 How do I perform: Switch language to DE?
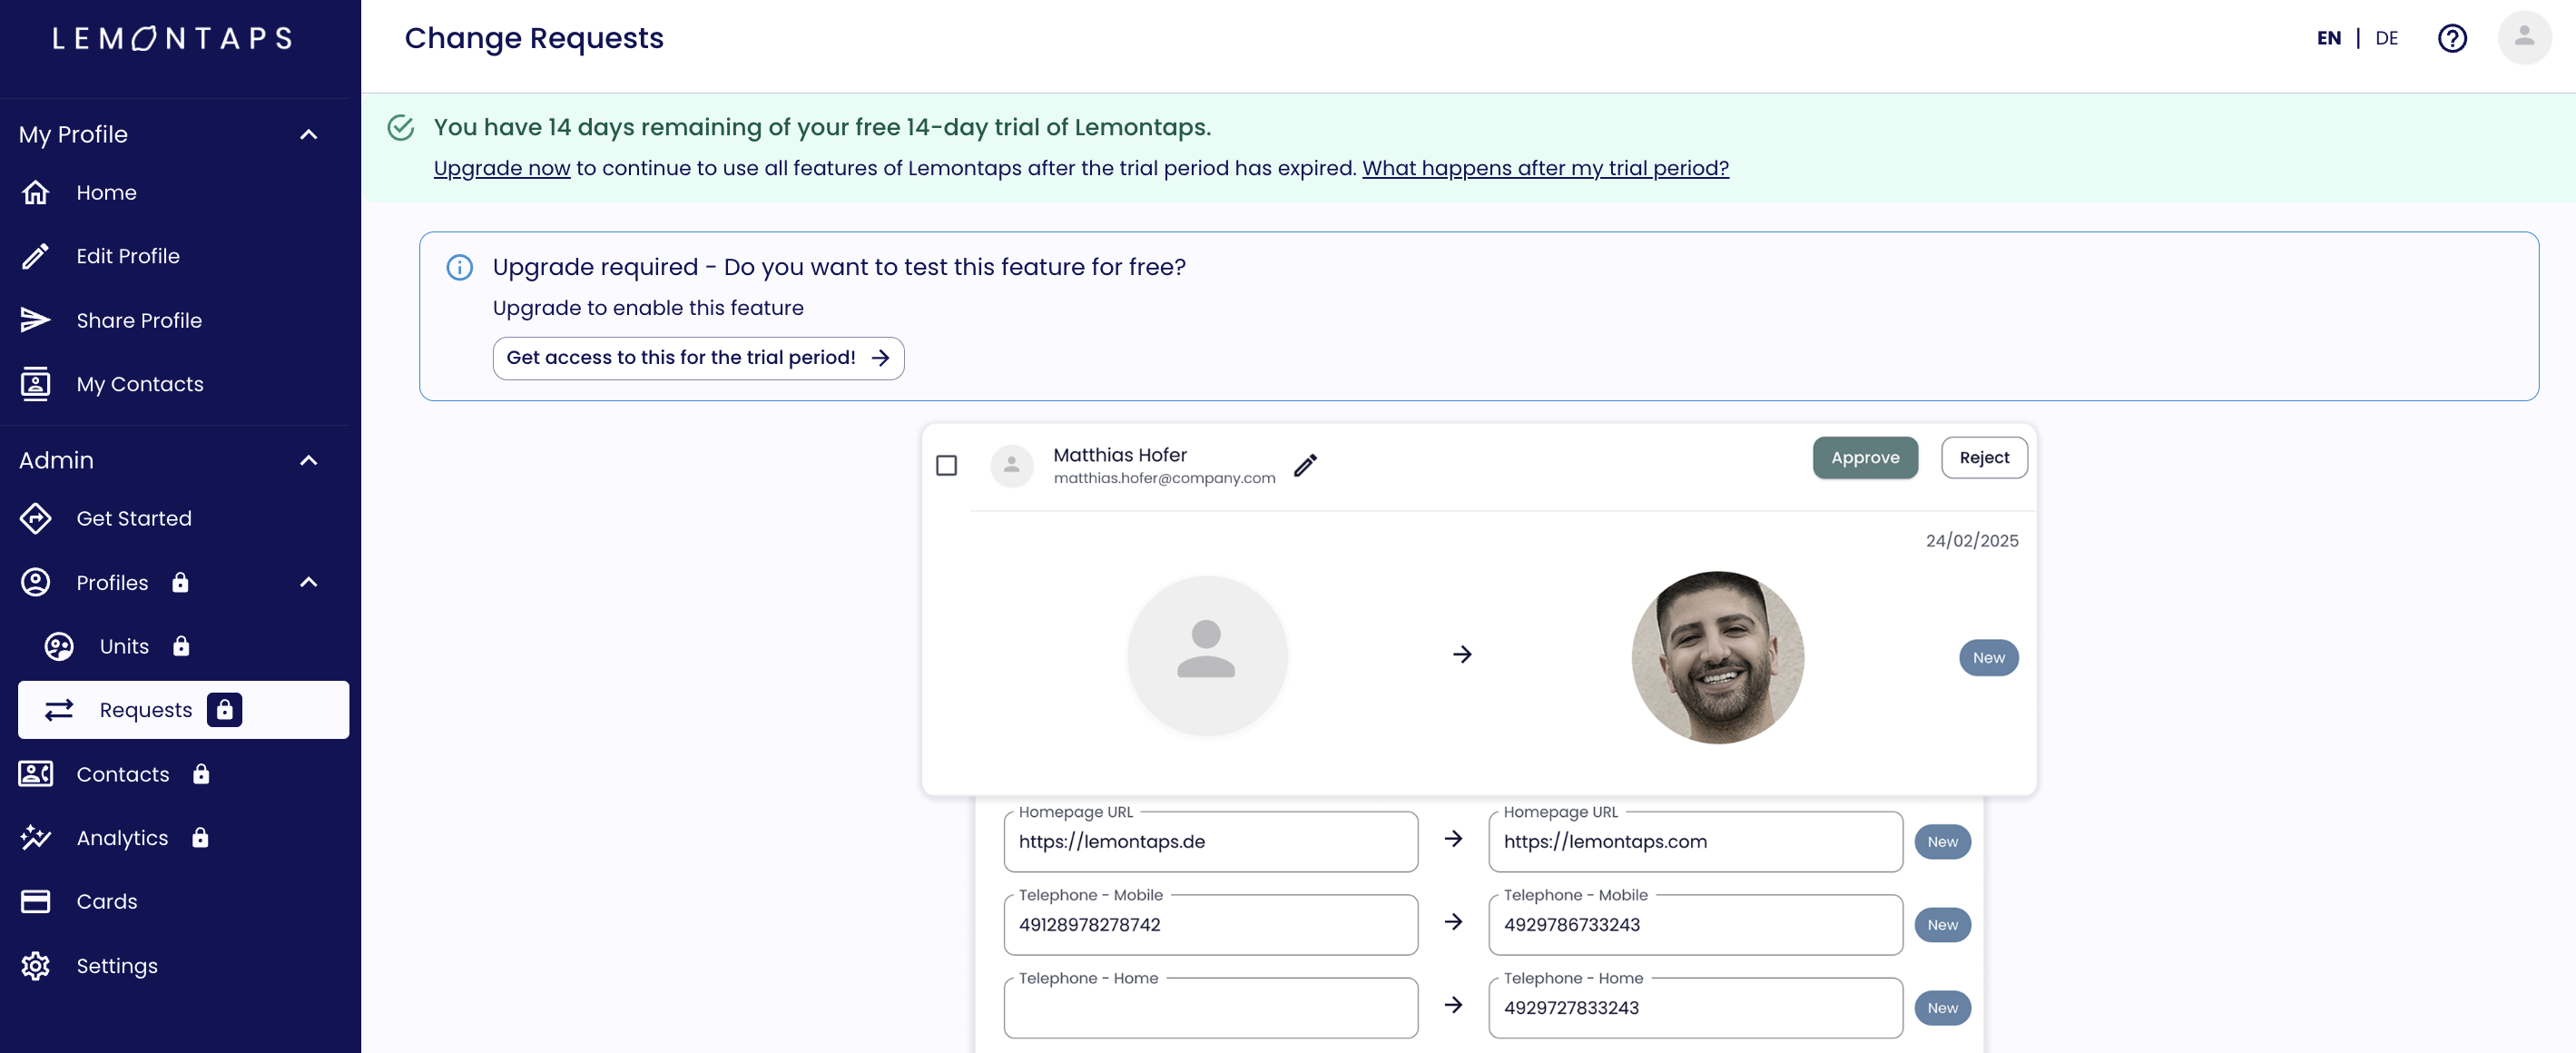tap(2386, 38)
